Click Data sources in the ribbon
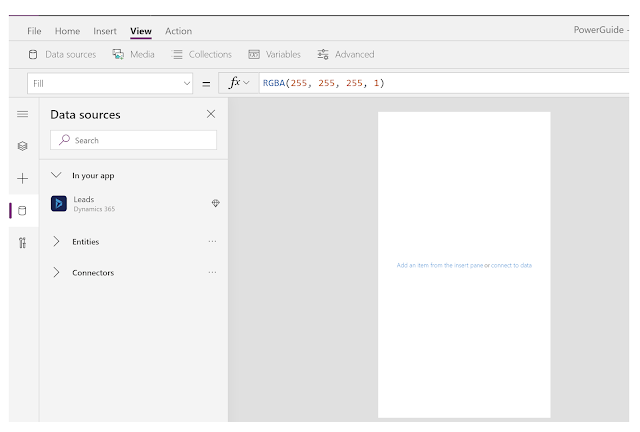This screenshot has width=640, height=432. click(62, 54)
